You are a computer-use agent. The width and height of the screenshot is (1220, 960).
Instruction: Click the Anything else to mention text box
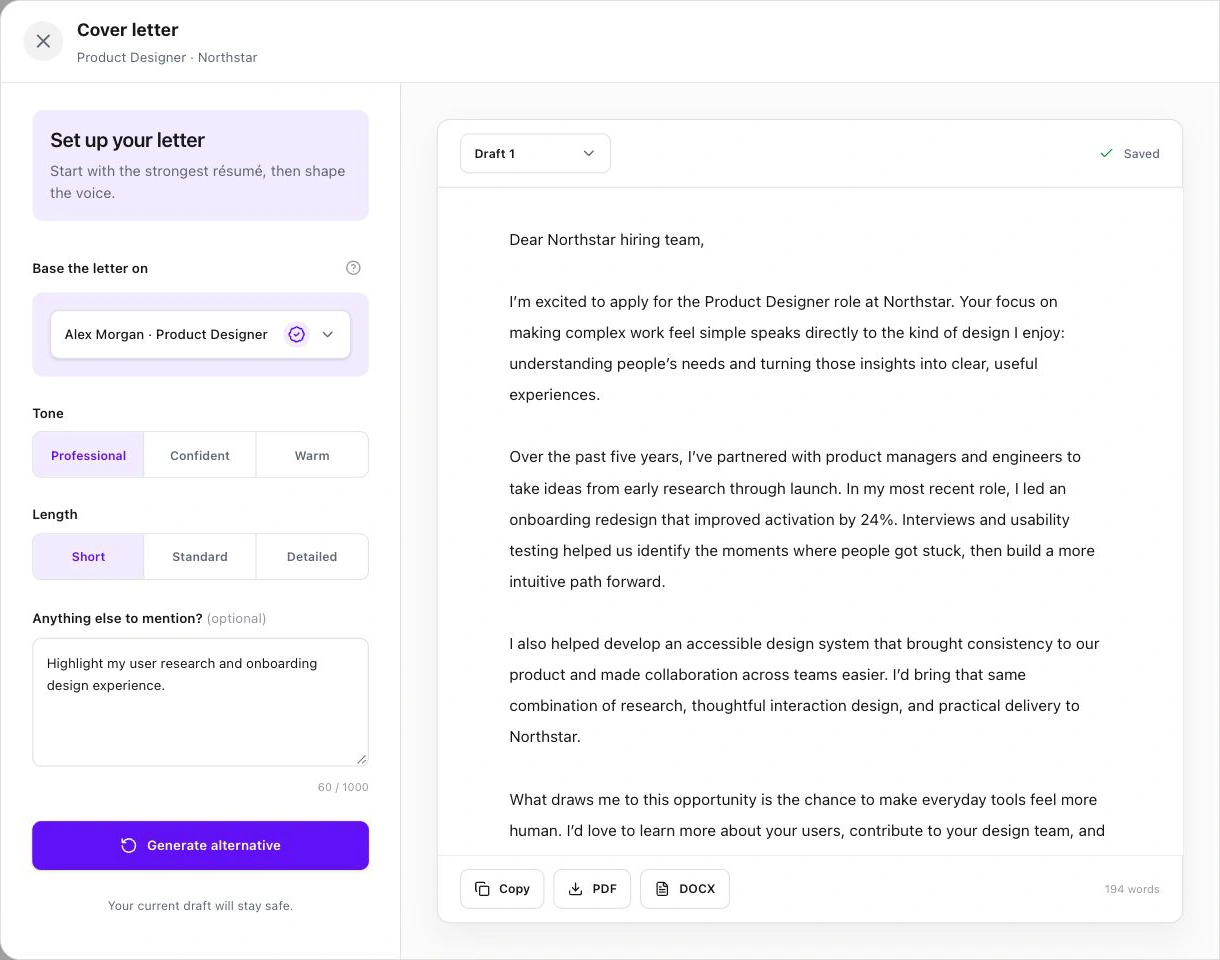pyautogui.click(x=200, y=702)
